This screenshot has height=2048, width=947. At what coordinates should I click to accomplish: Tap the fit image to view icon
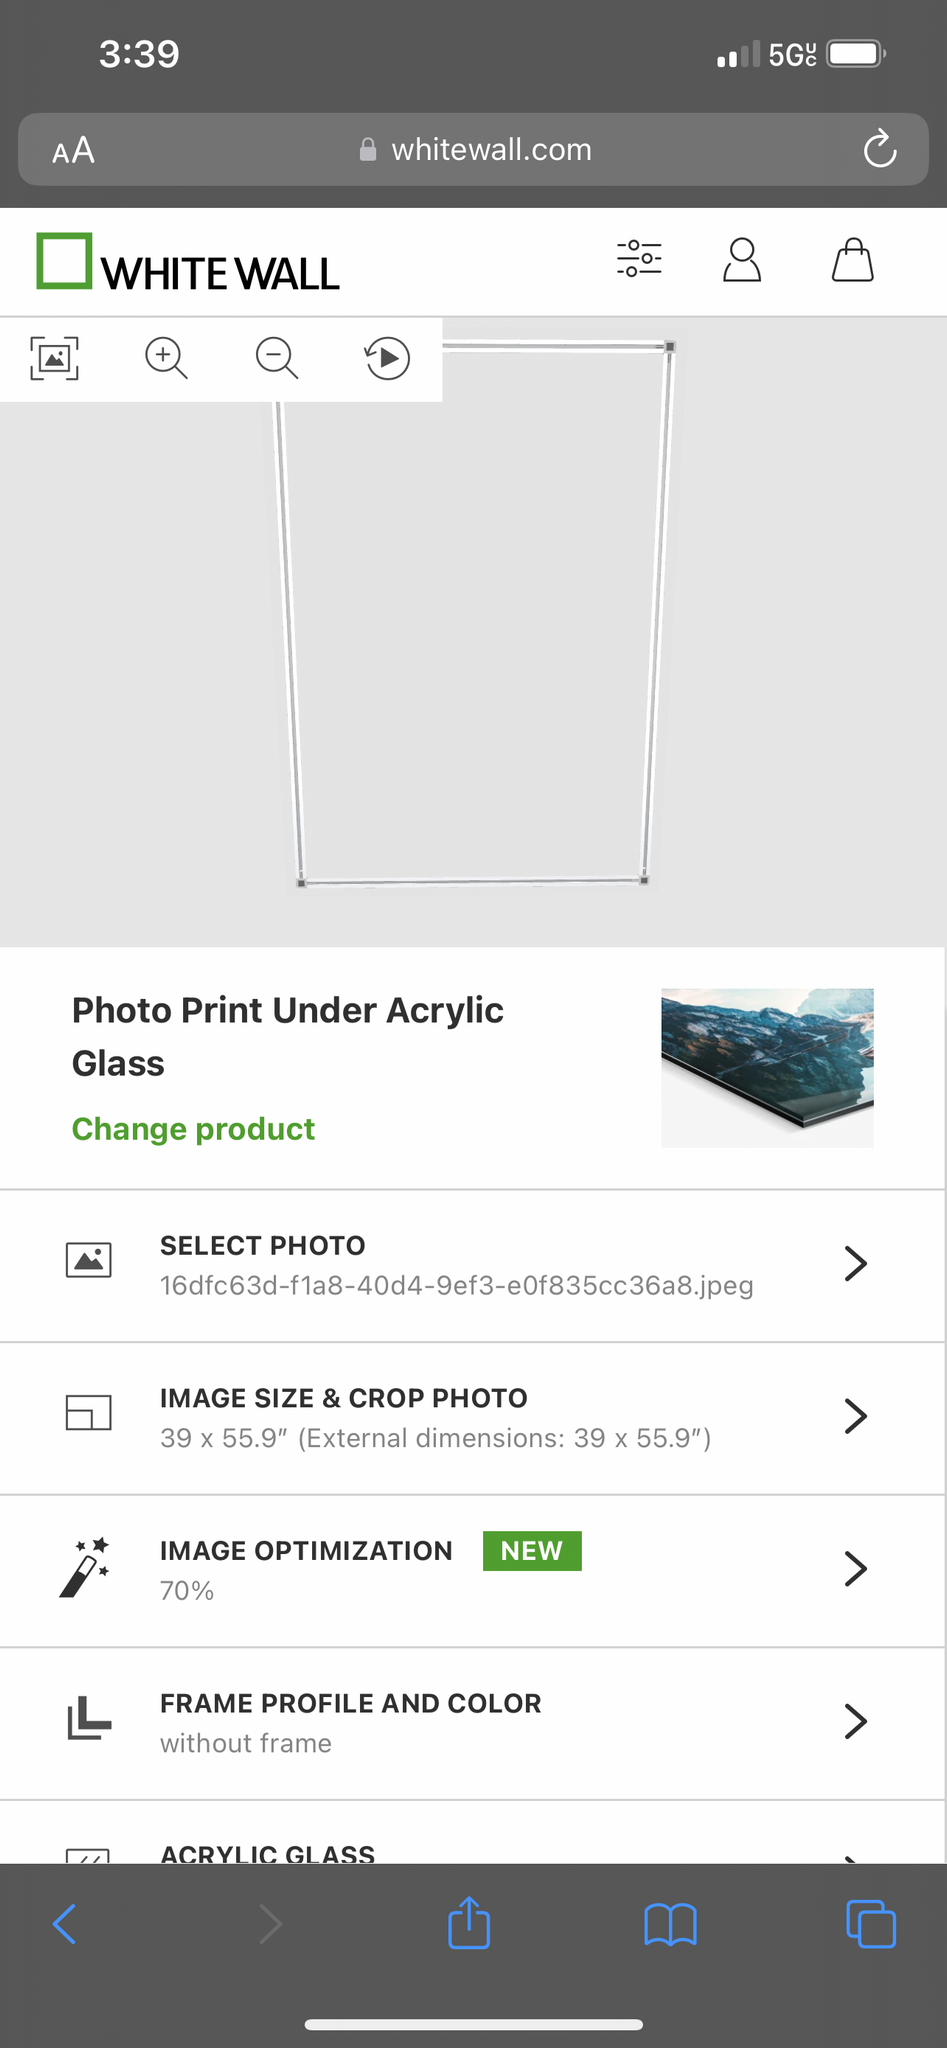pos(55,358)
